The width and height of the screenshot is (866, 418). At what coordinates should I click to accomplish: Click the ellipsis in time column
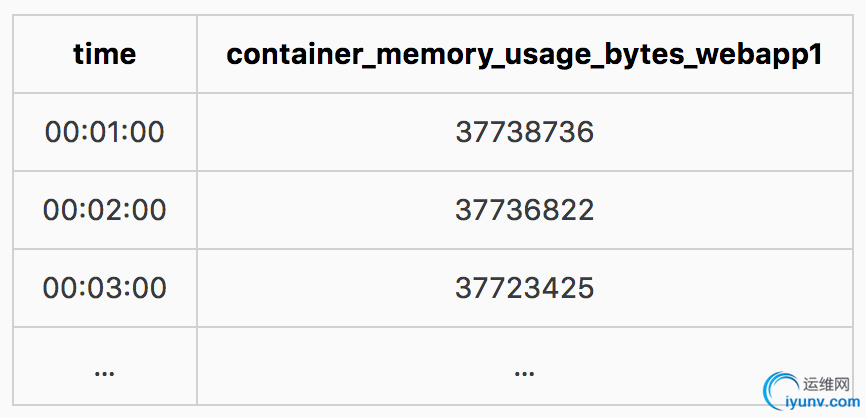(104, 373)
